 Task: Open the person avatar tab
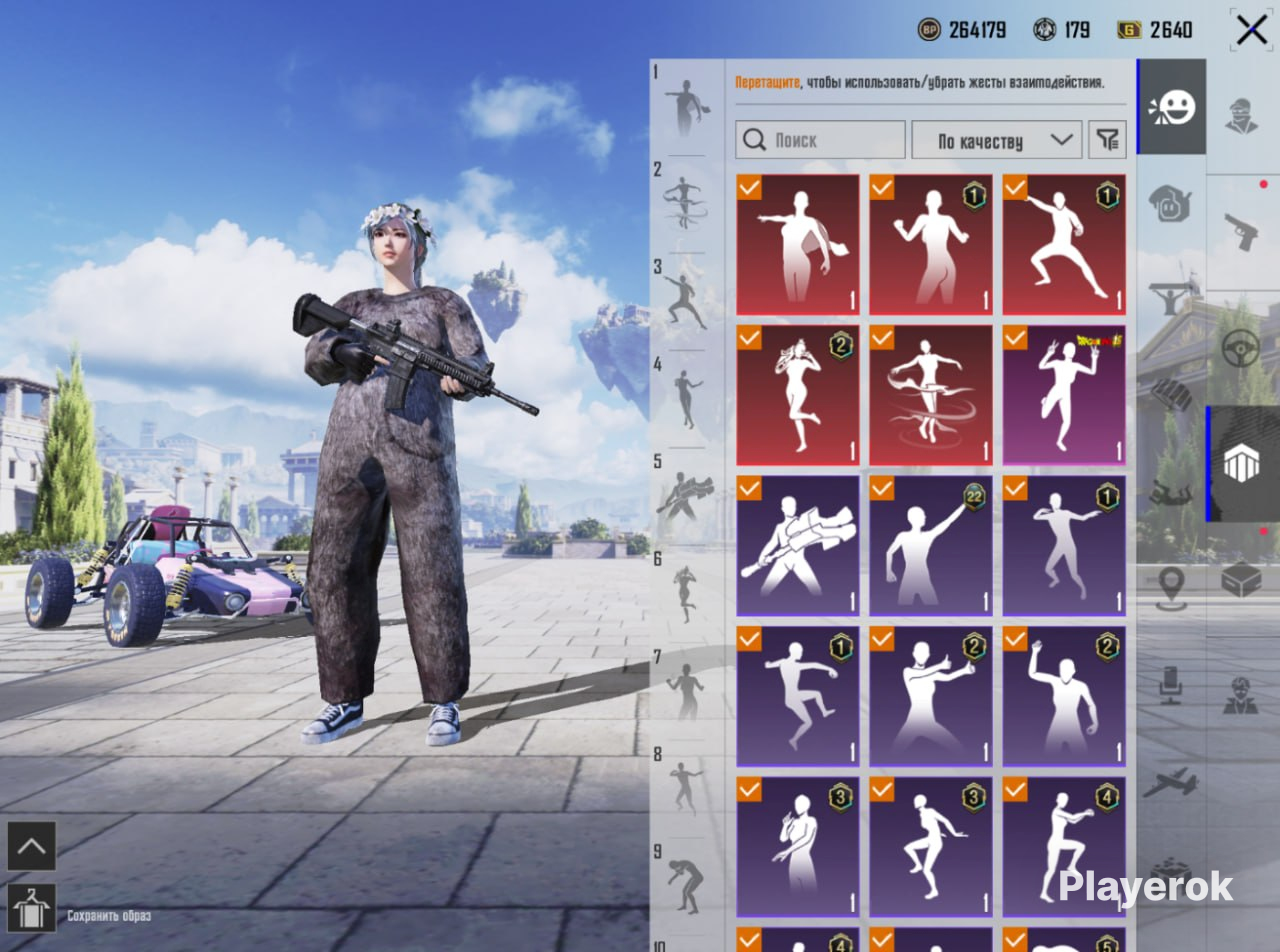(1242, 696)
